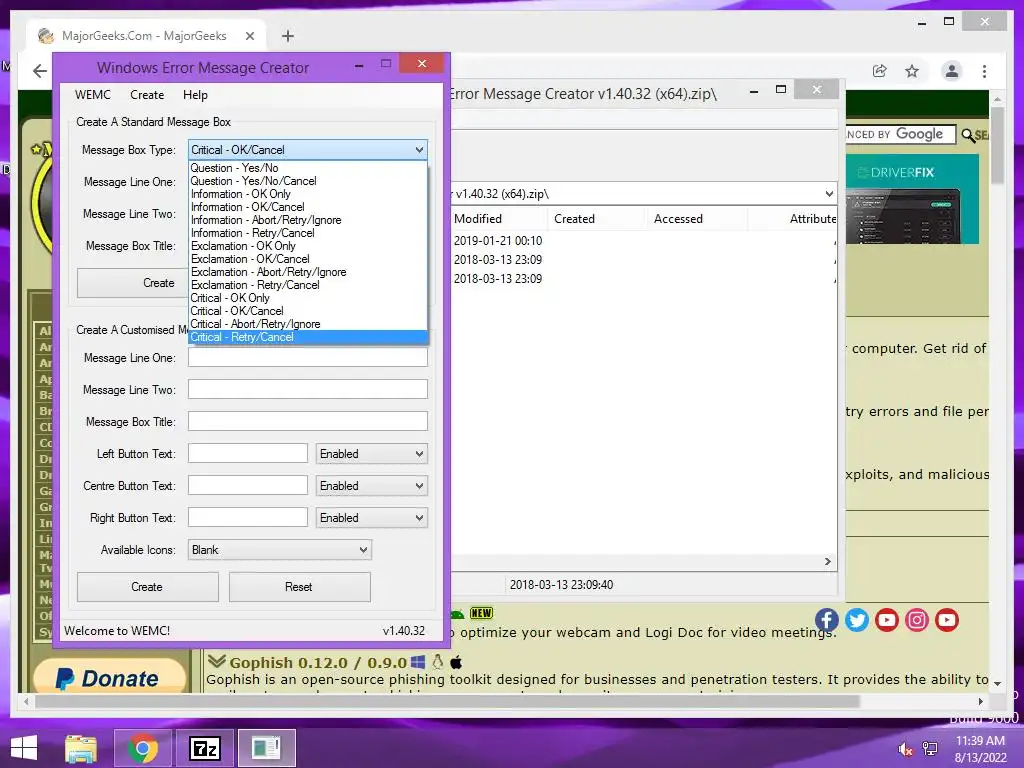Choose Exclamation - Abort/Retry/Ignore option
The image size is (1024, 768).
[x=308, y=272]
